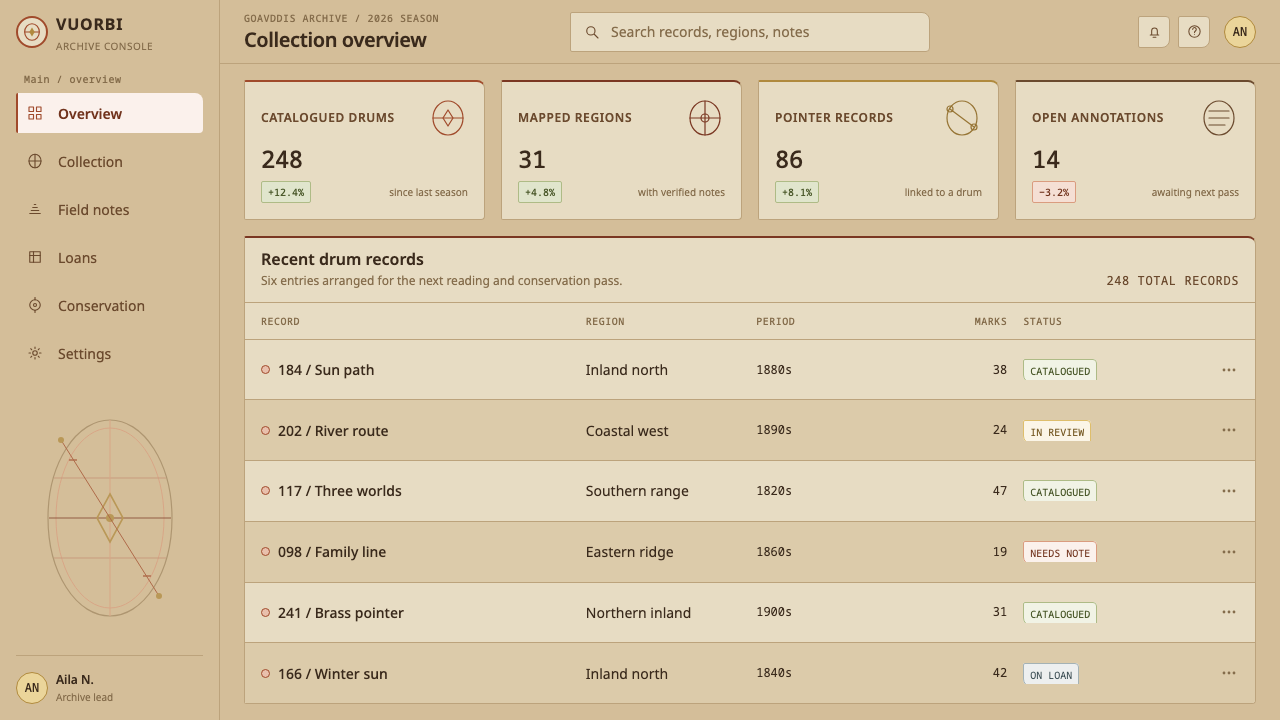Open more options for 202 / River route
Screen dimensions: 1280x720
[x=1229, y=430]
